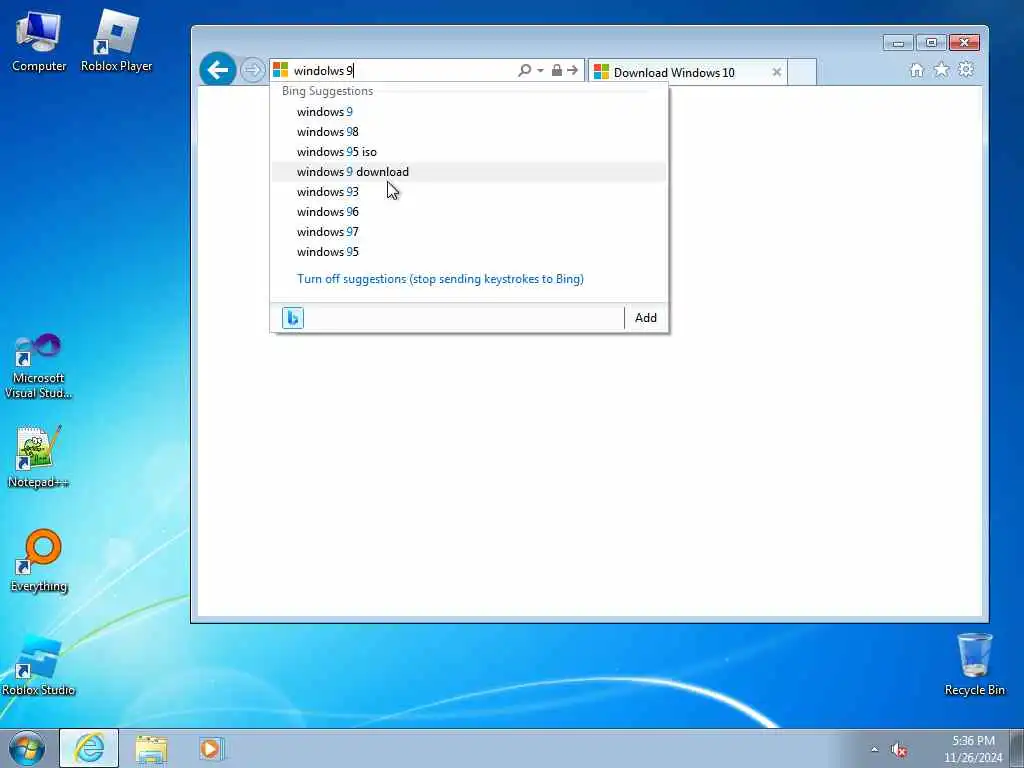Image resolution: width=1024 pixels, height=768 pixels.
Task: Choose the last suggestion "windows 95"
Action: click(x=469, y=252)
